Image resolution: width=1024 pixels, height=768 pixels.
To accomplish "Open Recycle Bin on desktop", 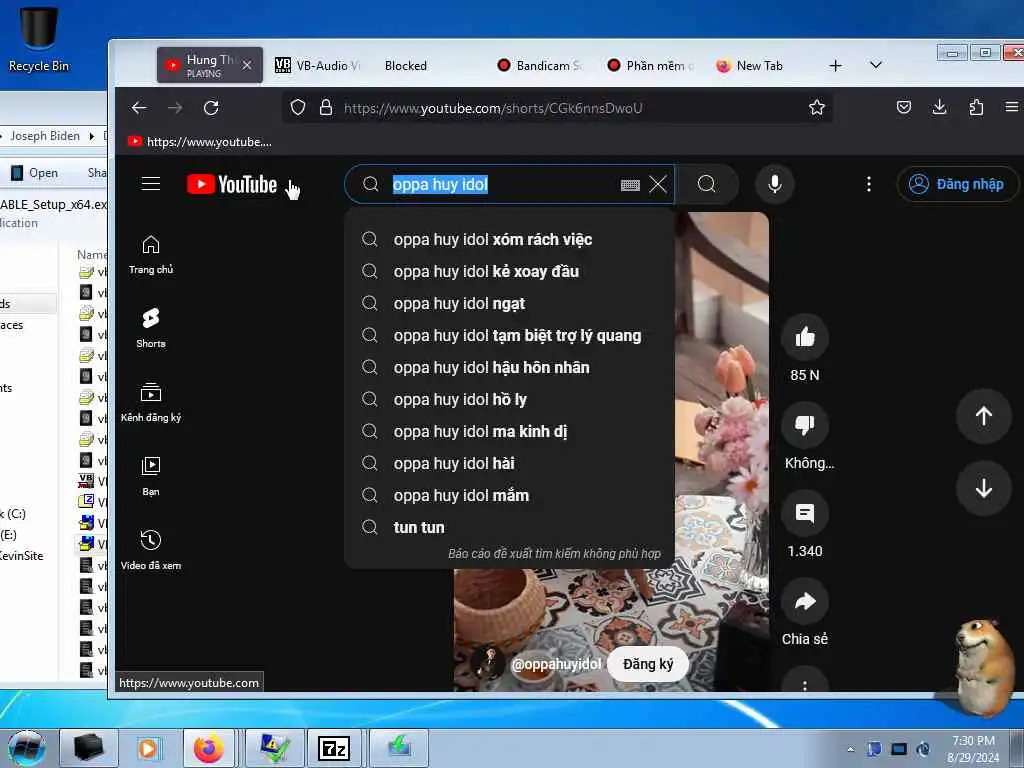I will click(x=39, y=38).
